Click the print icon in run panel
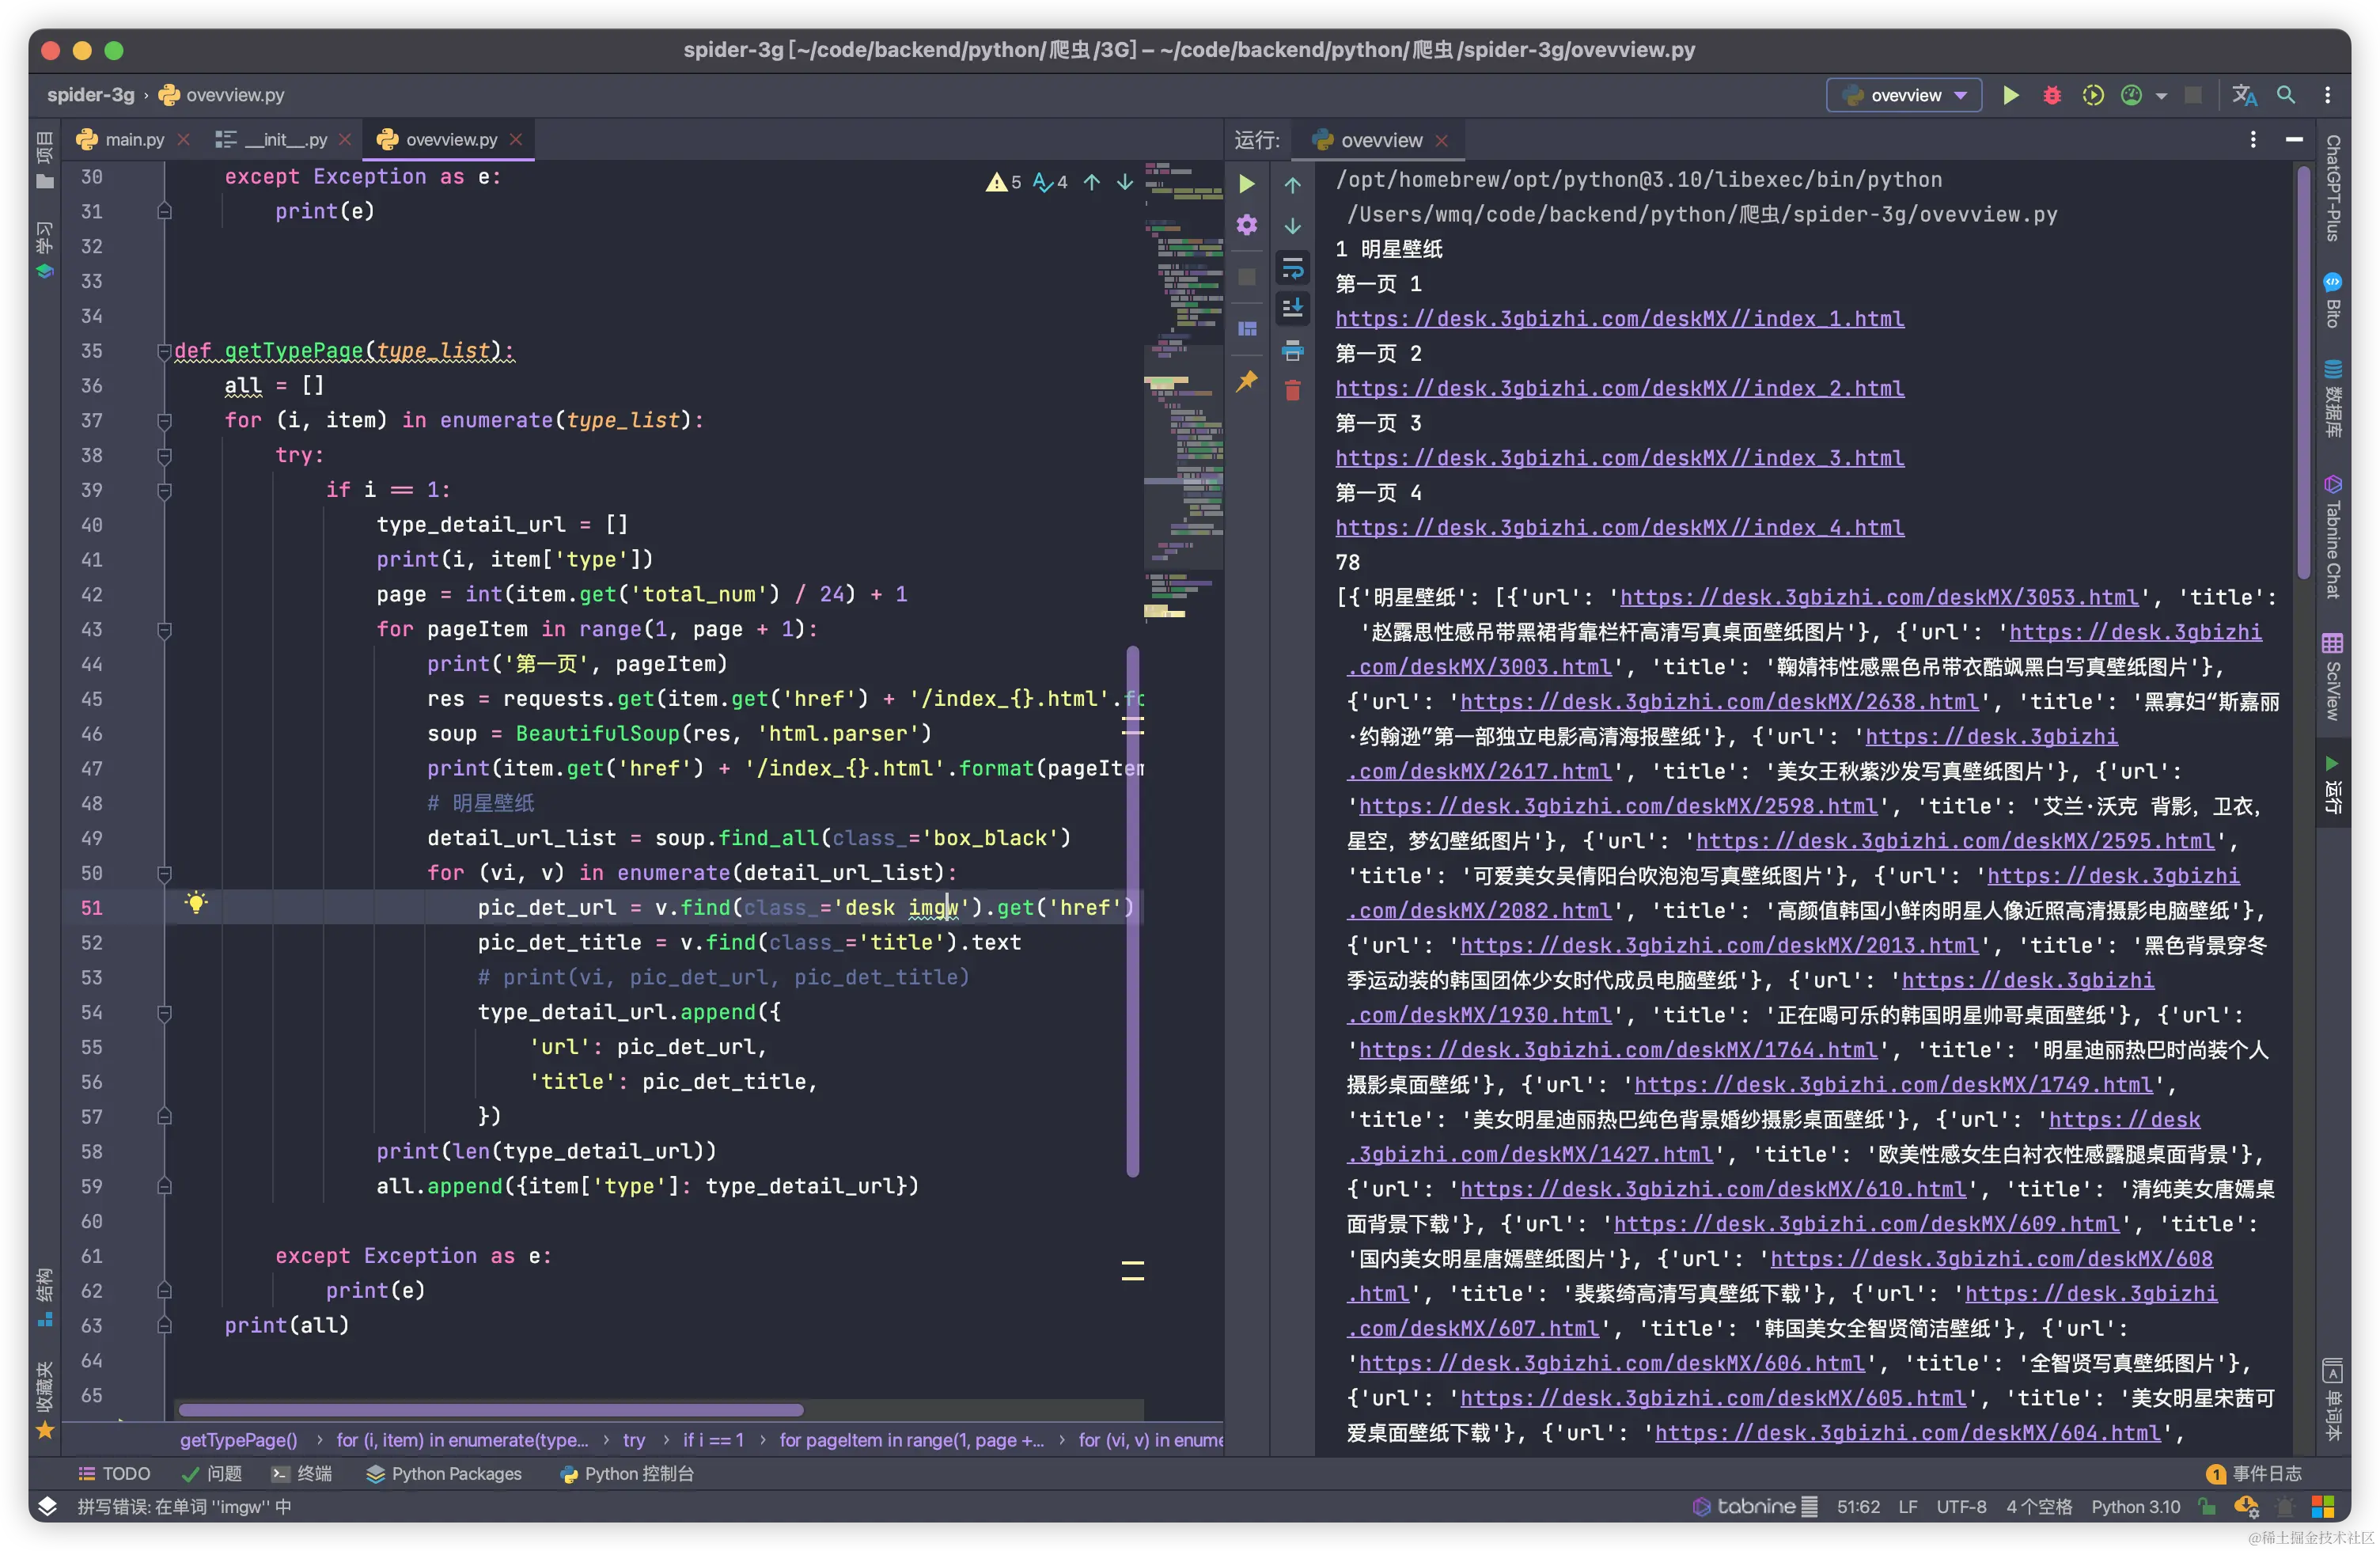The image size is (2380, 1551). coord(1292,350)
